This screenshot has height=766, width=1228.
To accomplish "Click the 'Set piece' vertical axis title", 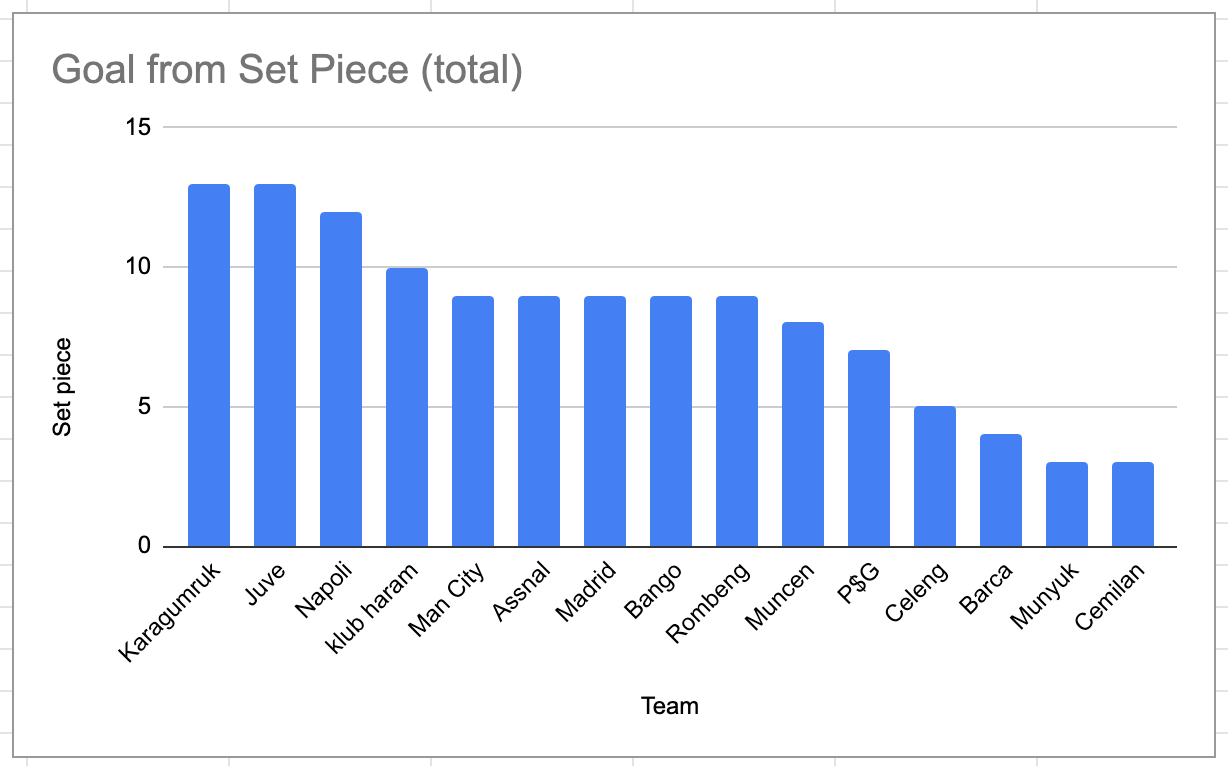I will [x=63, y=387].
